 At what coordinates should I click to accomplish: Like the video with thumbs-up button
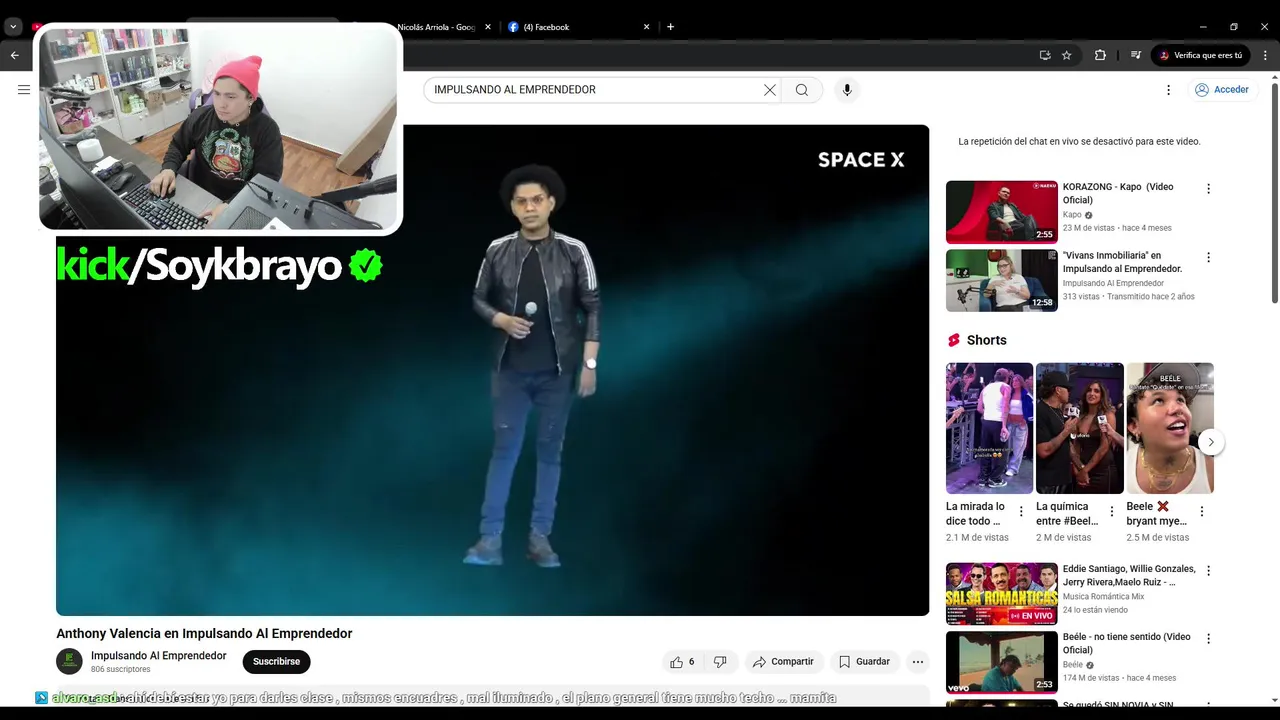pos(683,662)
